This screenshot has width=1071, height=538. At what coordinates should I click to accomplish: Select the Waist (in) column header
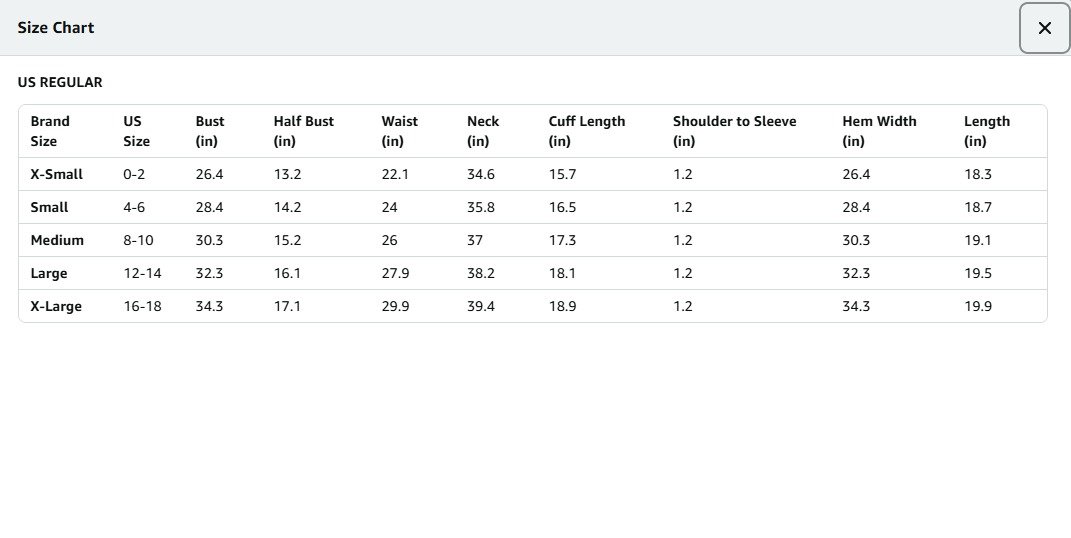point(399,131)
